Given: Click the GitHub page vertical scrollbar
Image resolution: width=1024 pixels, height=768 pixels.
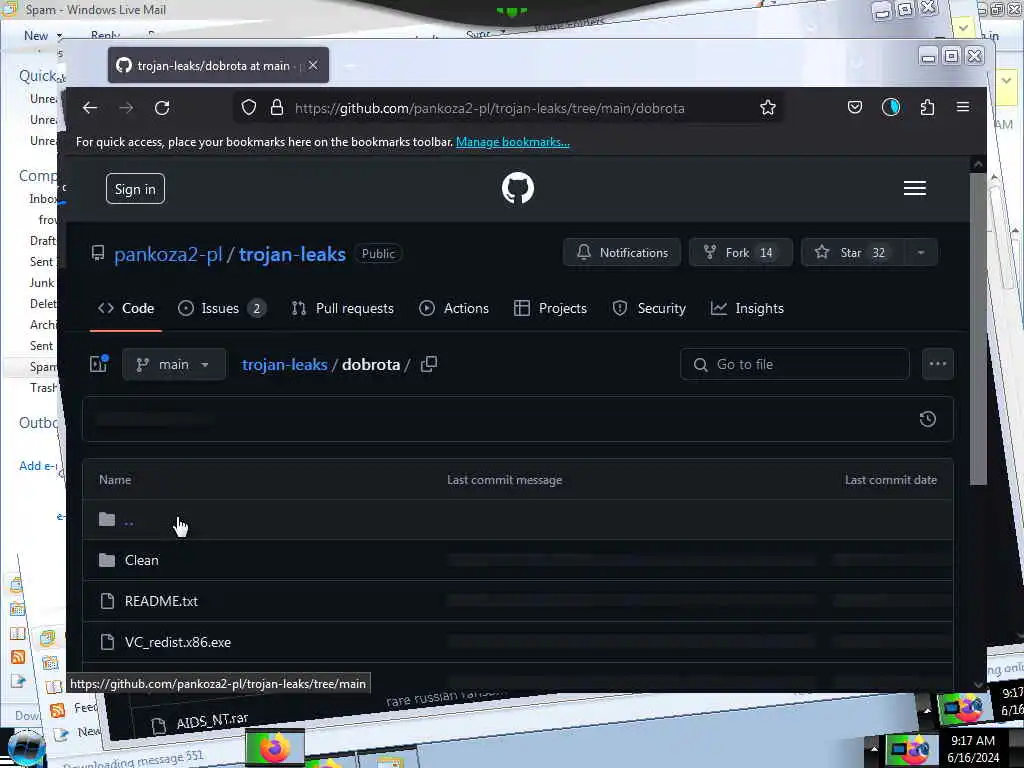Looking at the screenshot, I should coord(978,327).
